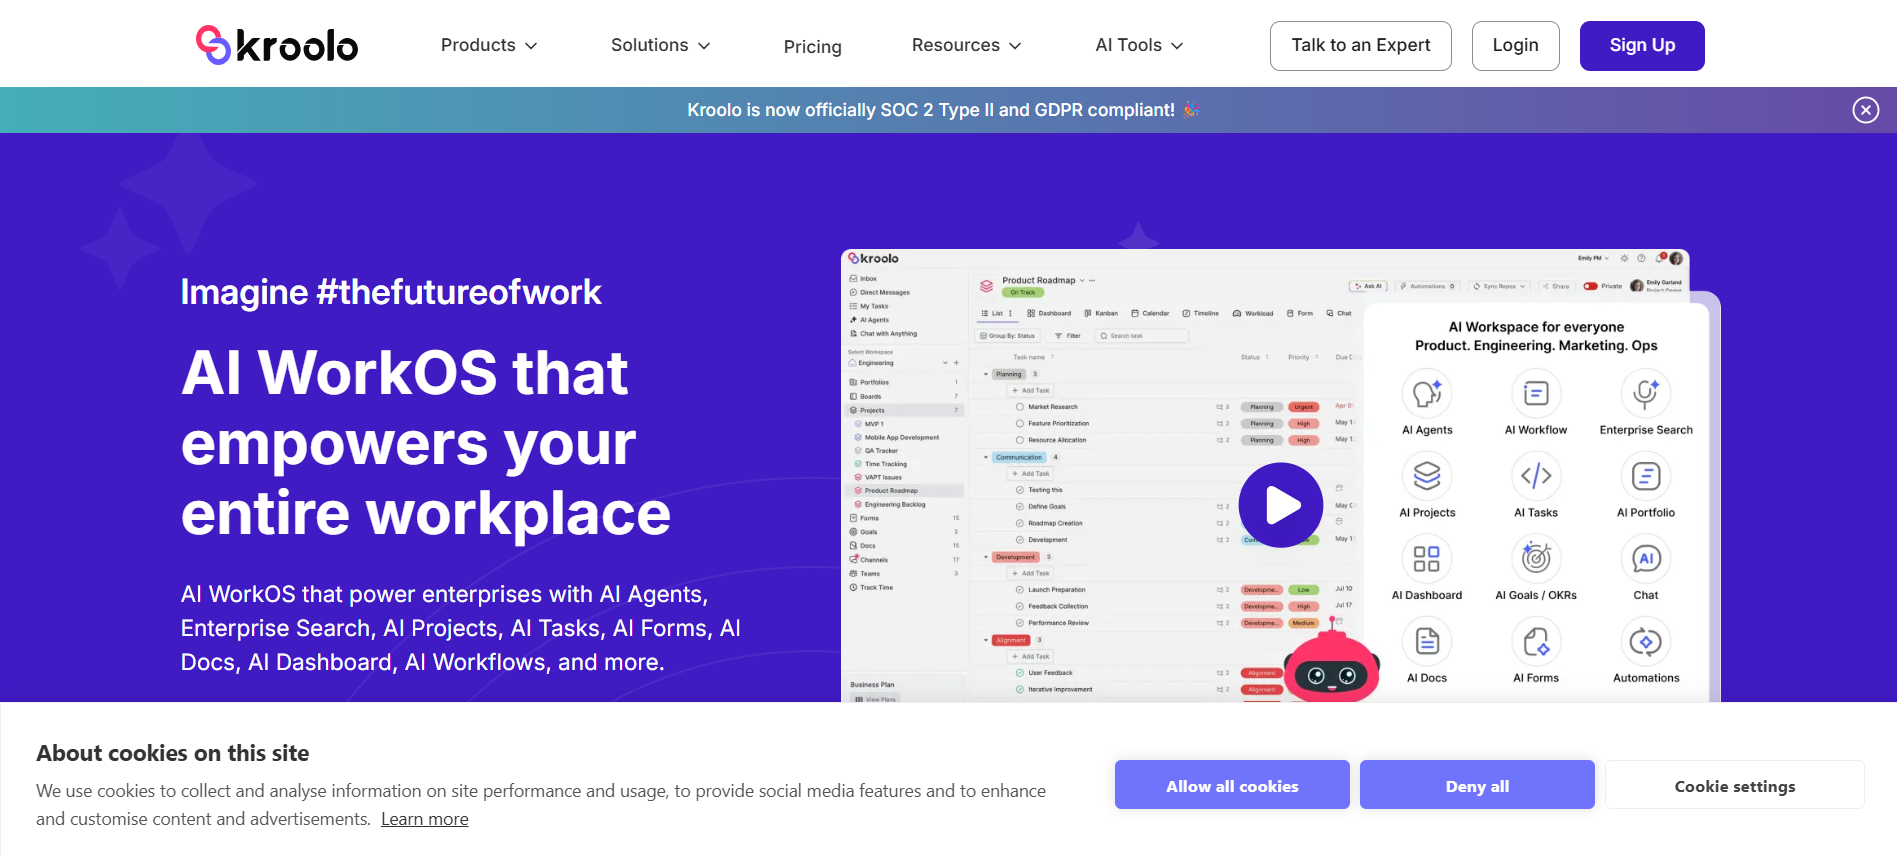Select the AI Dashboard grid icon
This screenshot has width=1897, height=856.
pos(1427,559)
